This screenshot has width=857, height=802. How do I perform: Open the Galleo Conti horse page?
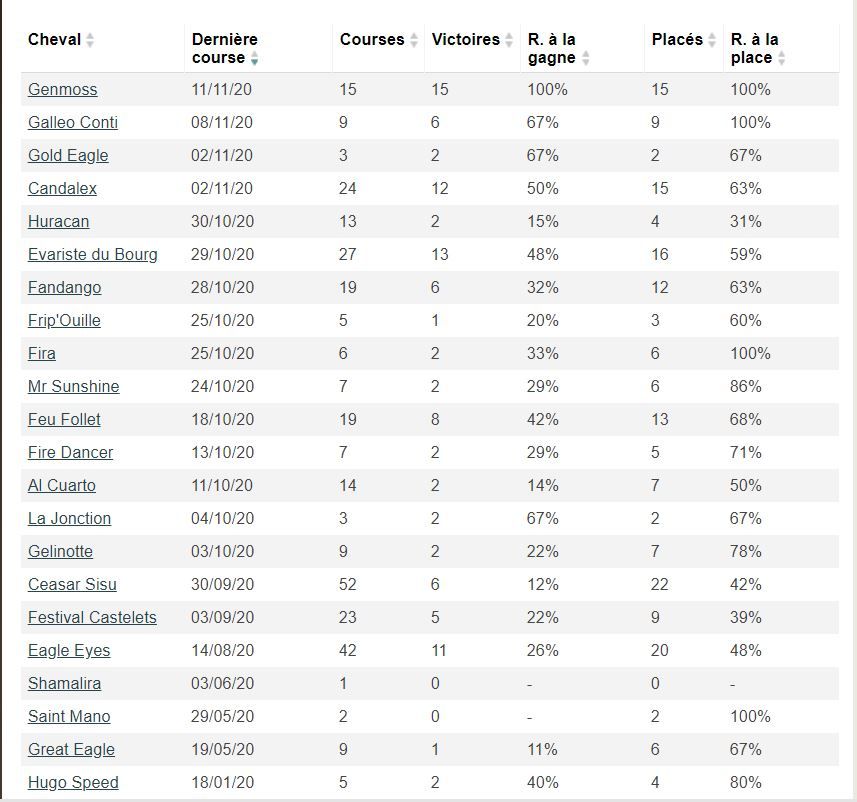pos(73,122)
